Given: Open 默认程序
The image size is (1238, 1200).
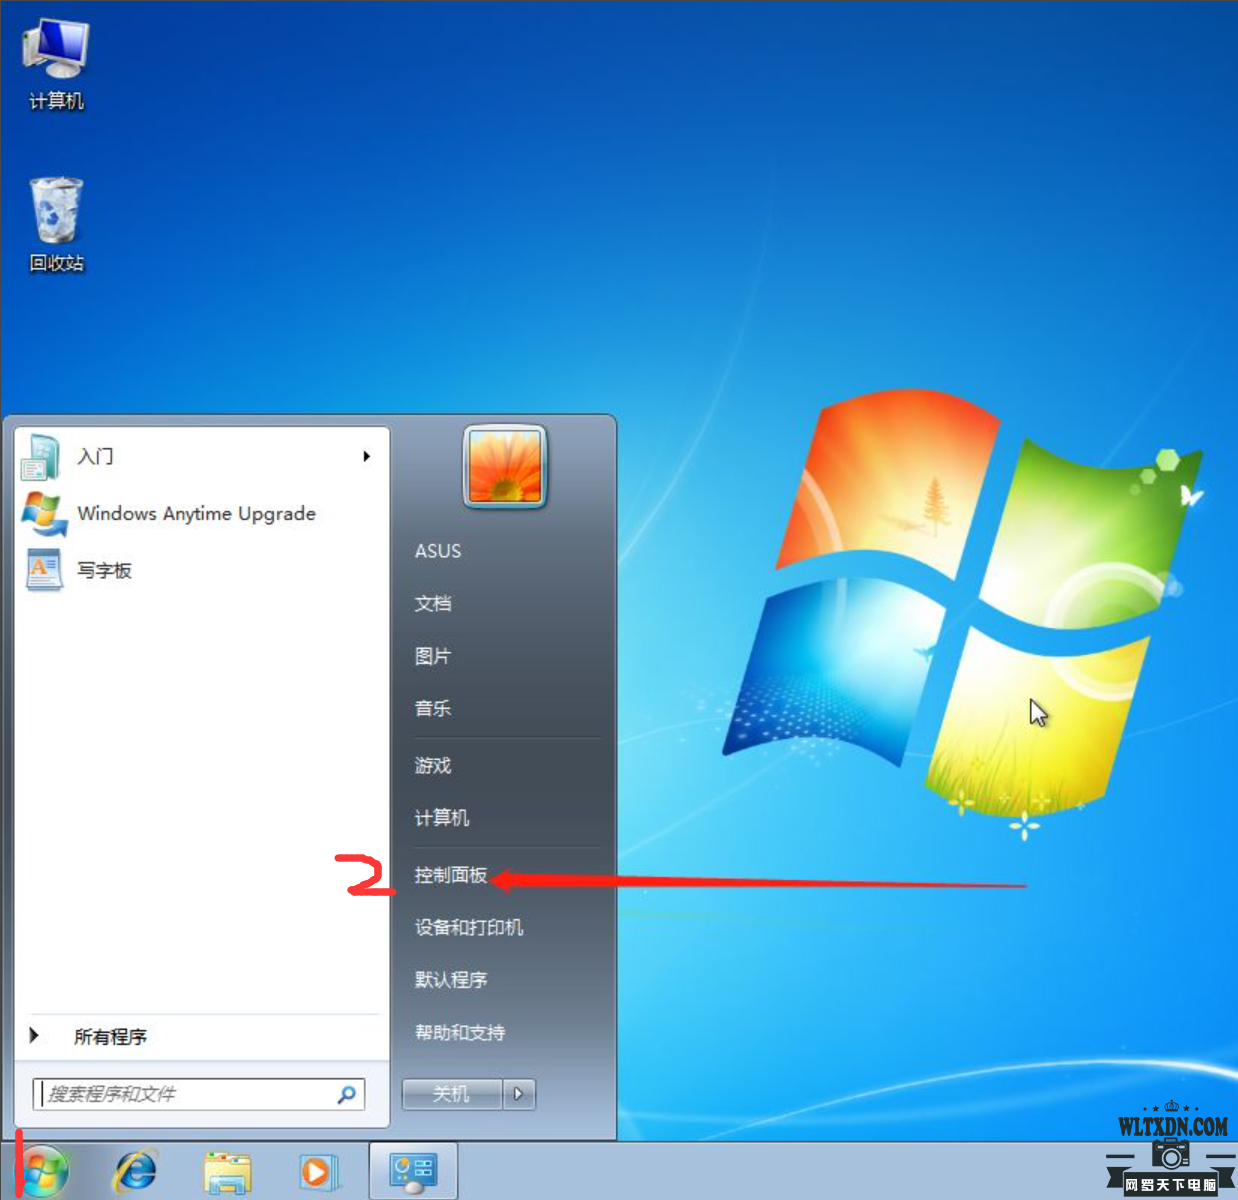Looking at the screenshot, I should point(451,979).
